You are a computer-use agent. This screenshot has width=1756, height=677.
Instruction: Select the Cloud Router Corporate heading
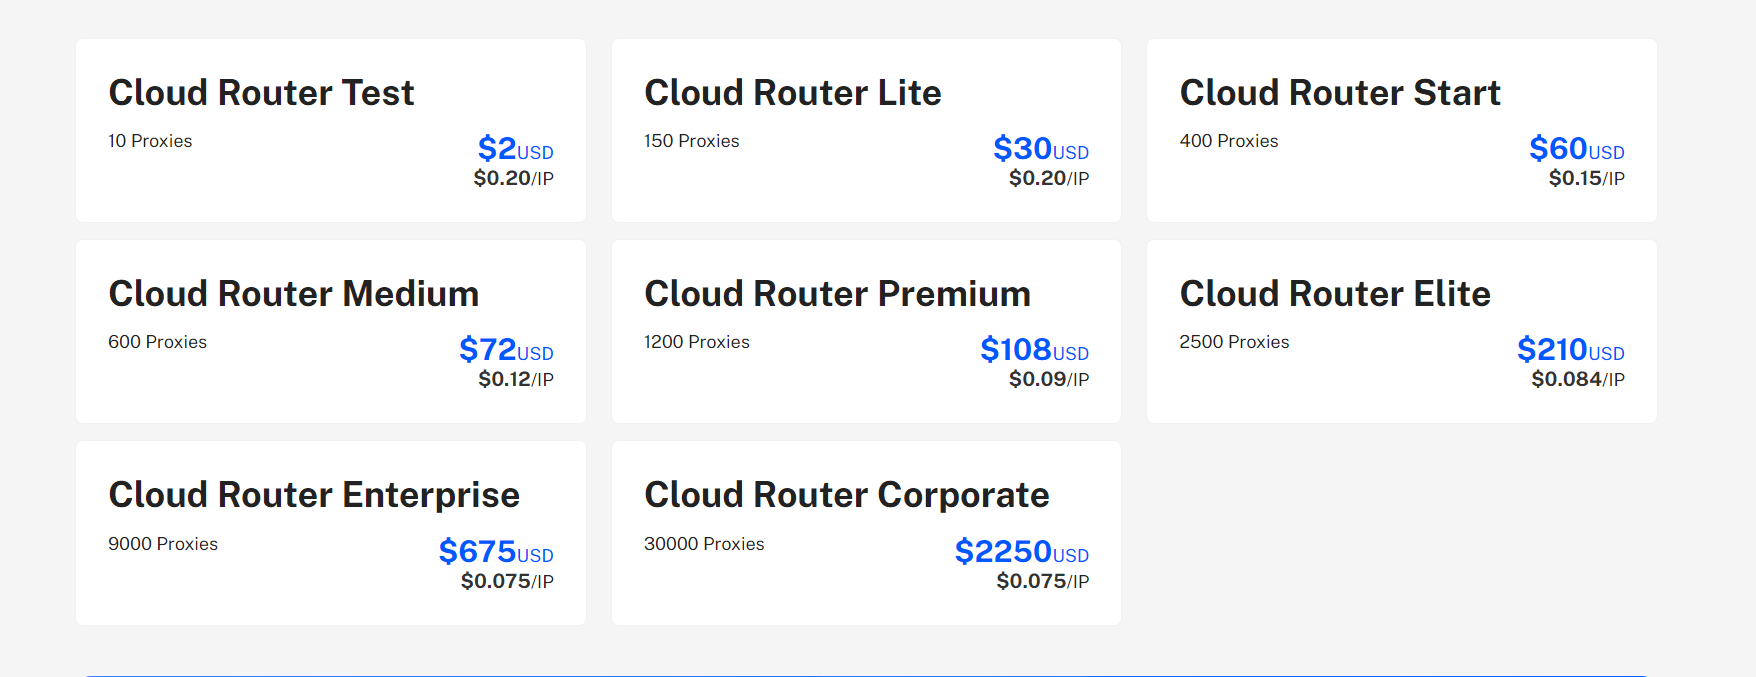point(847,495)
